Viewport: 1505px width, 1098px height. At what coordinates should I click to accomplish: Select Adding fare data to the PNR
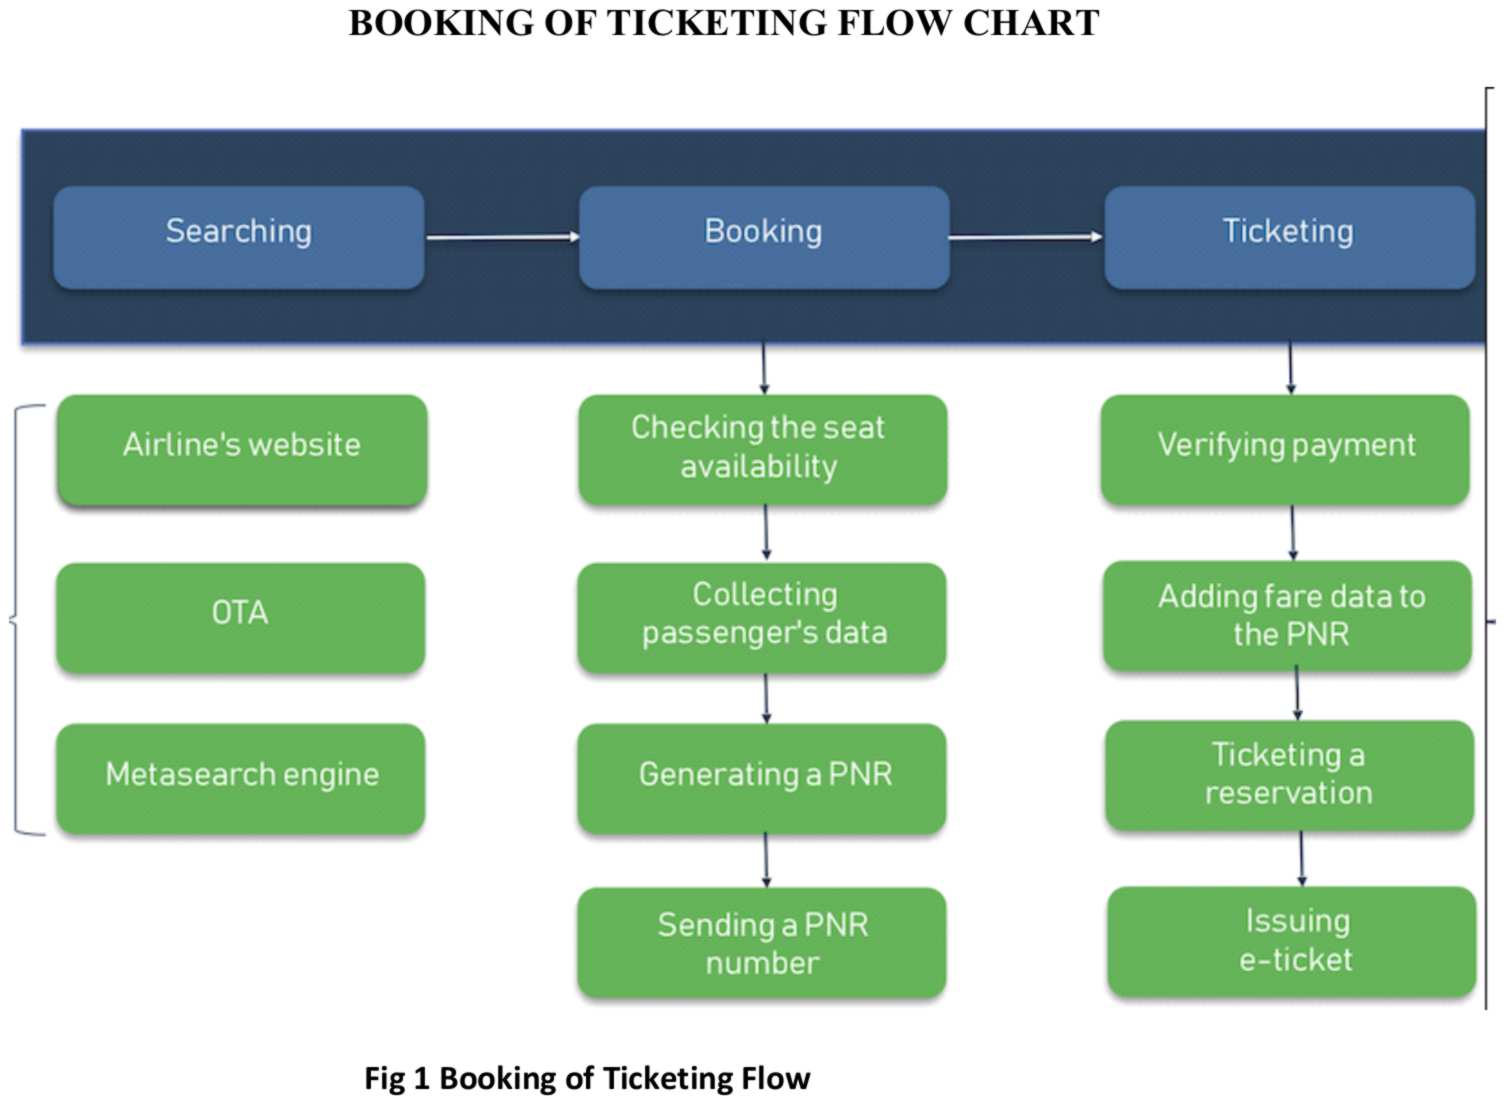click(1287, 616)
